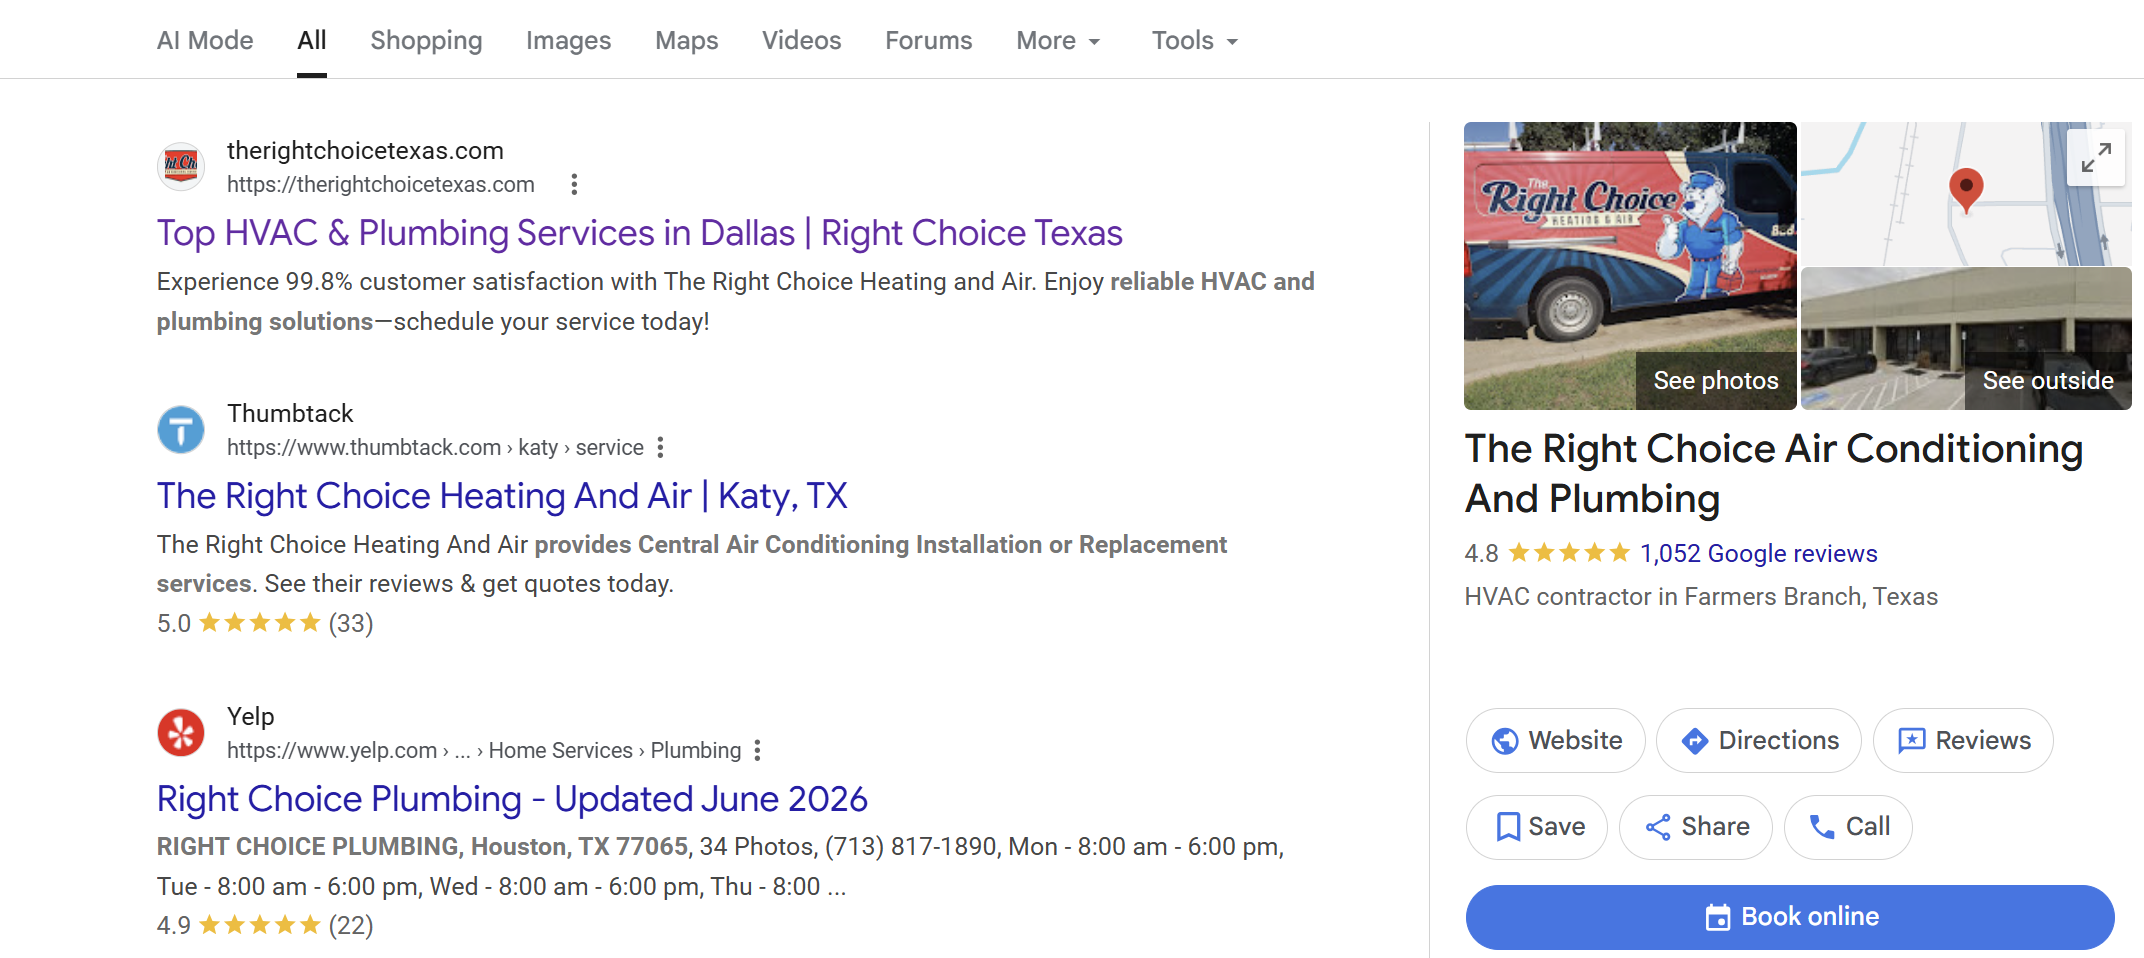
Task: Click the bookmark Save icon
Action: pos(1508,827)
